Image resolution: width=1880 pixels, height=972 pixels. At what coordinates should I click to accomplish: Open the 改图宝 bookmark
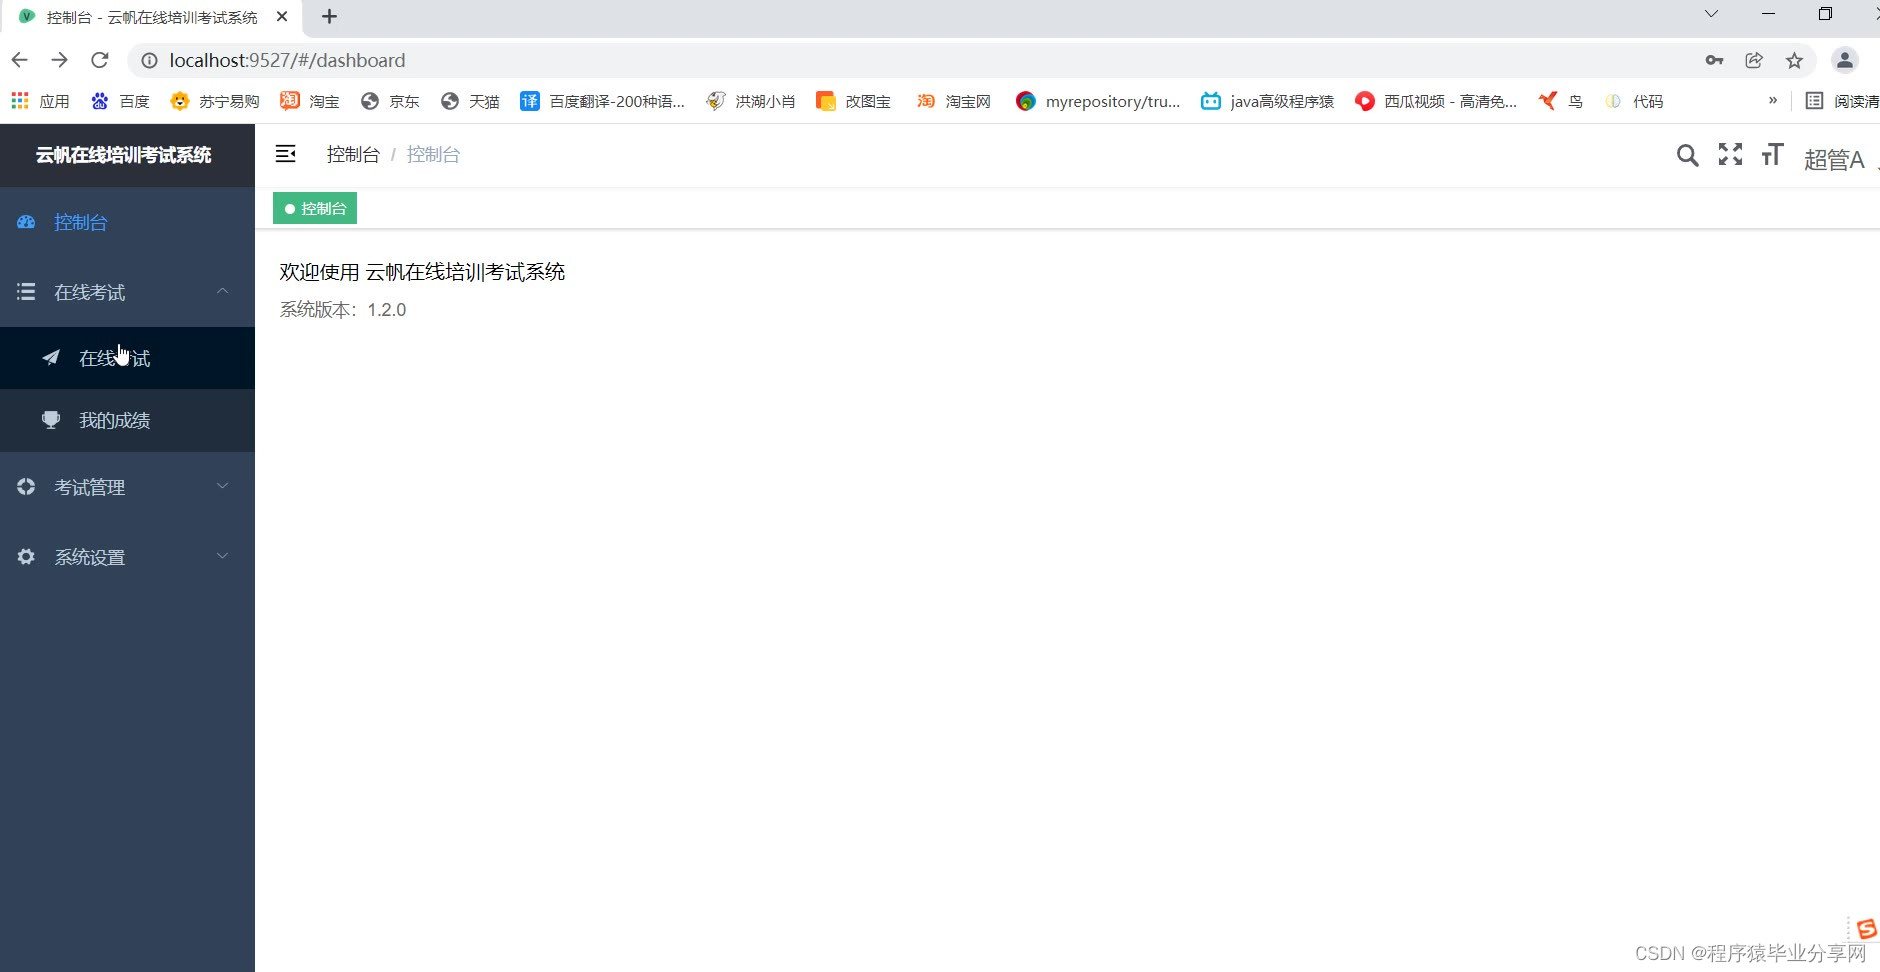point(854,101)
